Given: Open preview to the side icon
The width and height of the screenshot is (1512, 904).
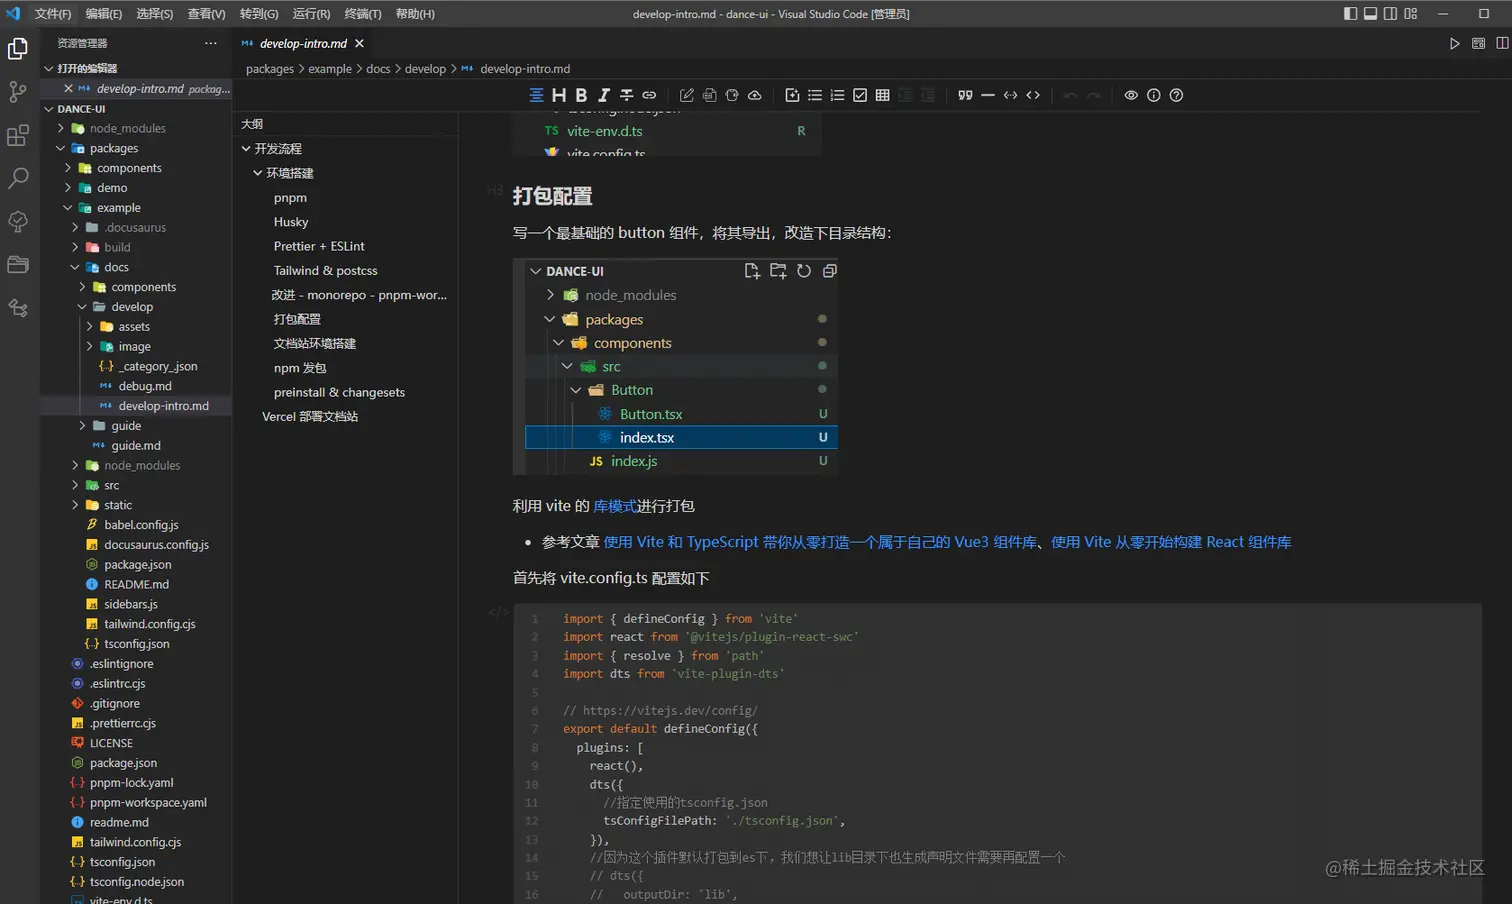Looking at the screenshot, I should click(x=1479, y=43).
